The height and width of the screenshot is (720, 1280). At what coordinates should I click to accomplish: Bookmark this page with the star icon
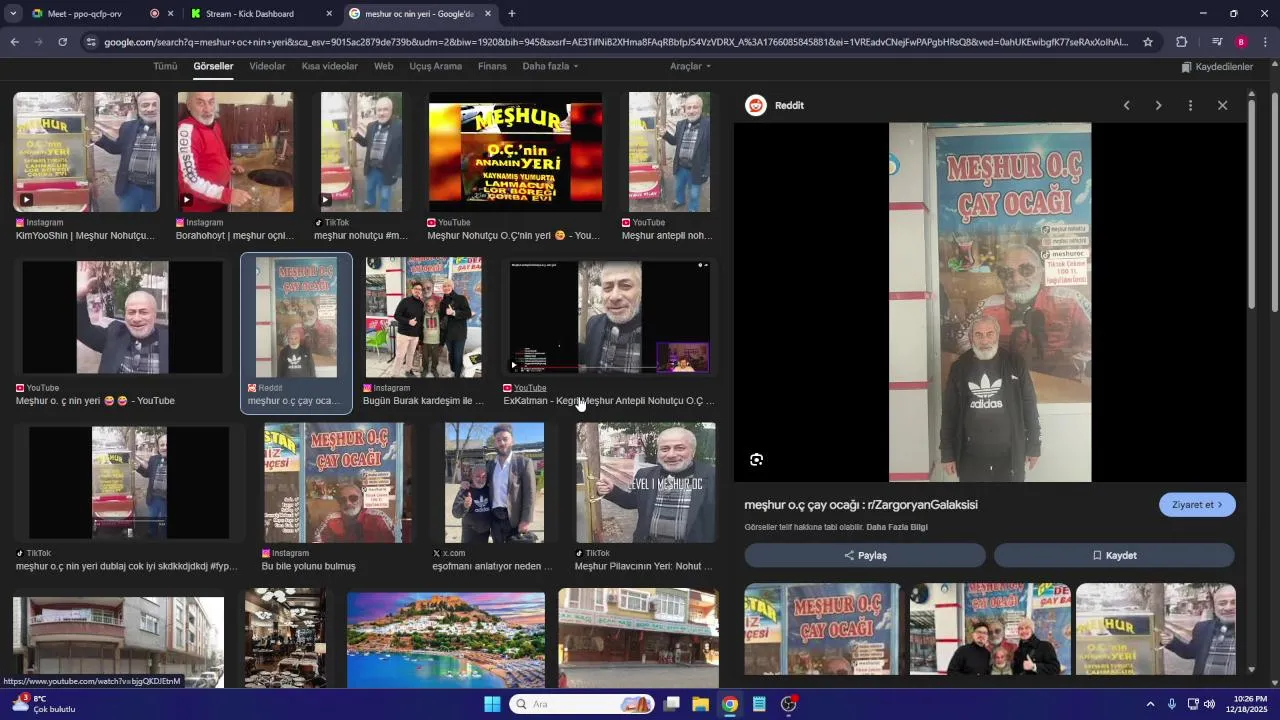coord(1148,42)
